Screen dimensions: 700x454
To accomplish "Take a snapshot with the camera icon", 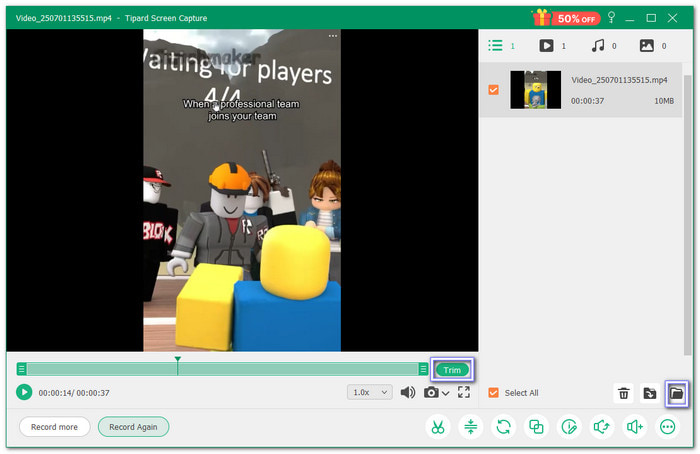I will (x=431, y=392).
